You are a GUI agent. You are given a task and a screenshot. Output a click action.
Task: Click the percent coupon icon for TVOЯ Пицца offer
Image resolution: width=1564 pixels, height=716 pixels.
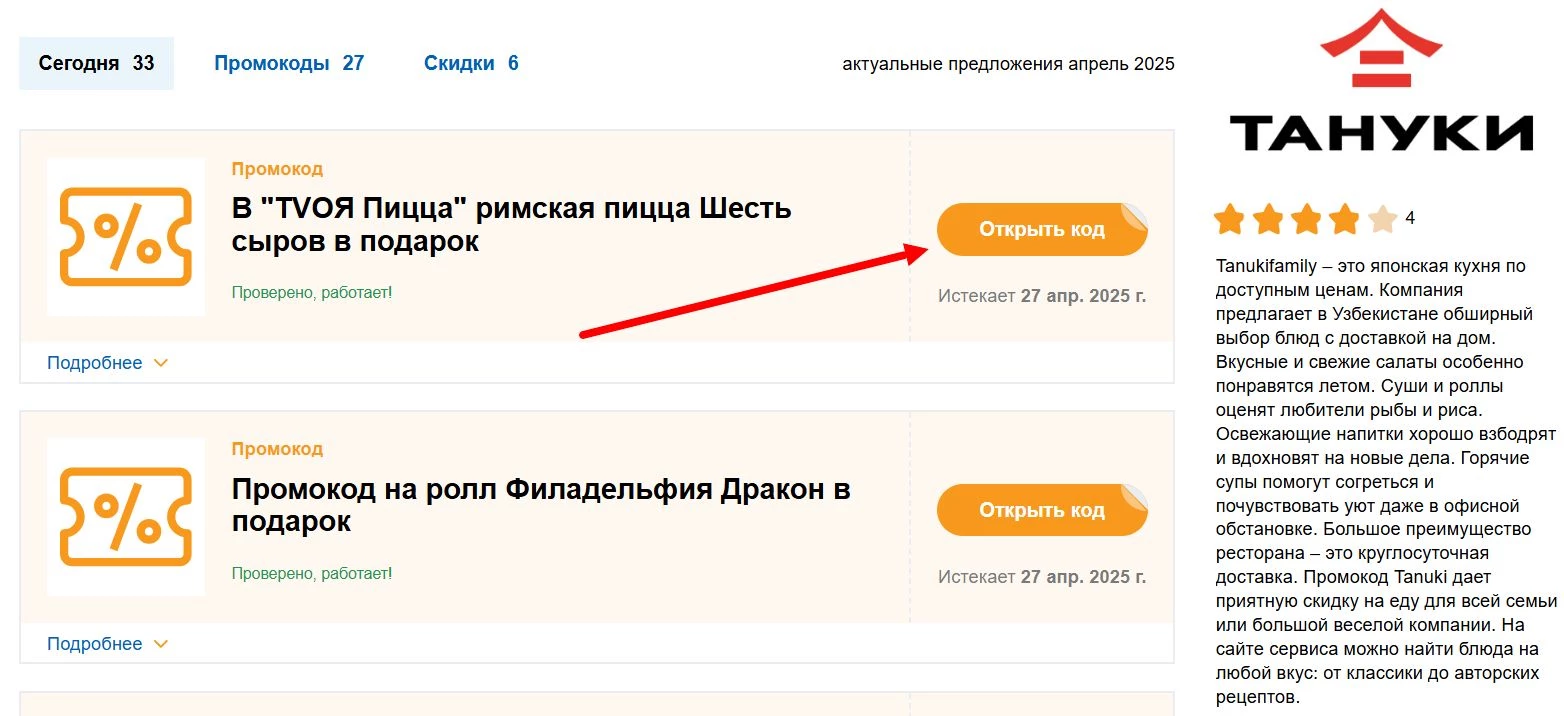coord(125,237)
